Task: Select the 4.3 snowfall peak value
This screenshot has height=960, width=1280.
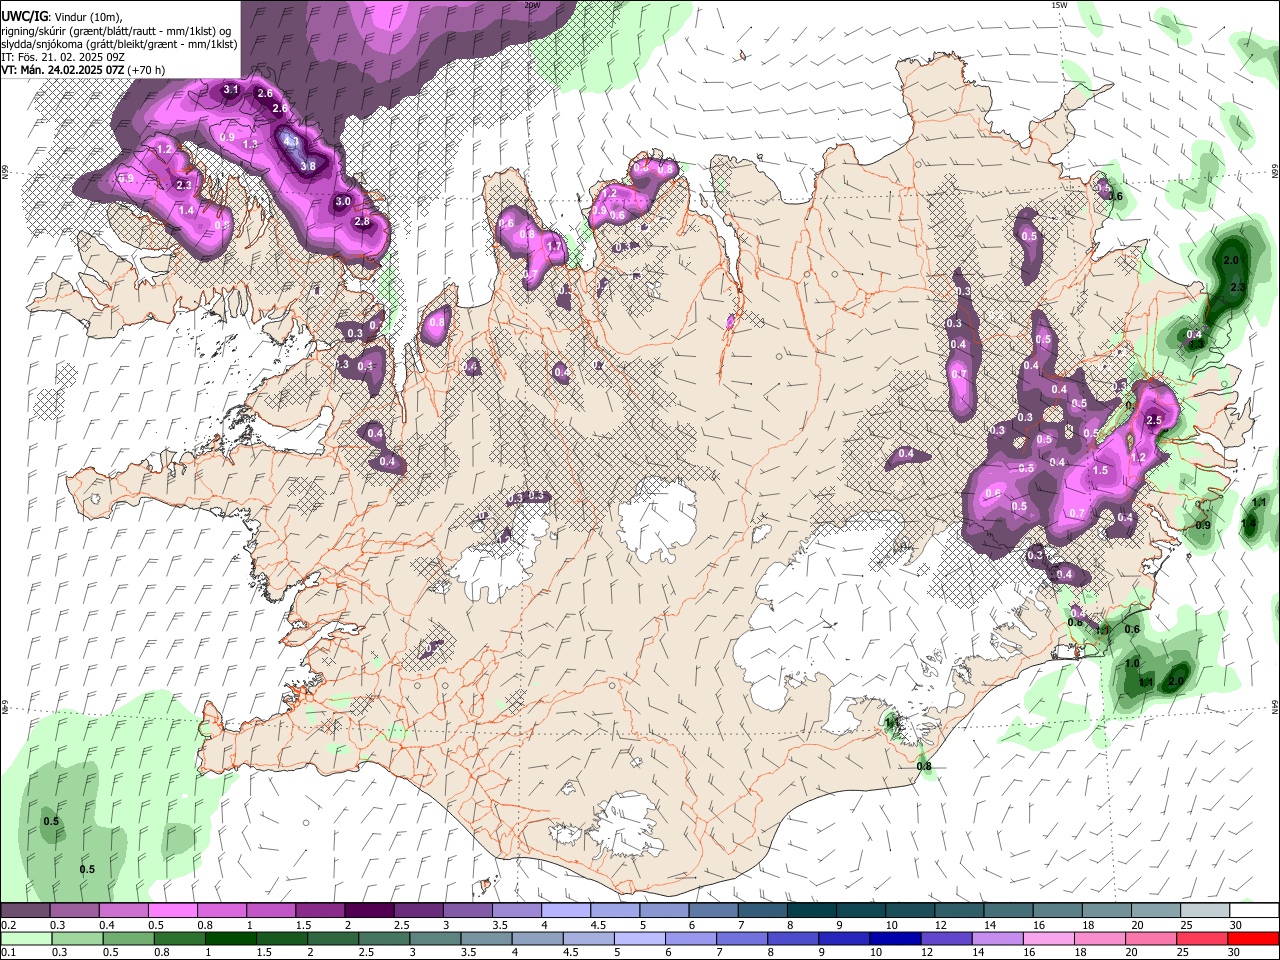Action: (291, 141)
